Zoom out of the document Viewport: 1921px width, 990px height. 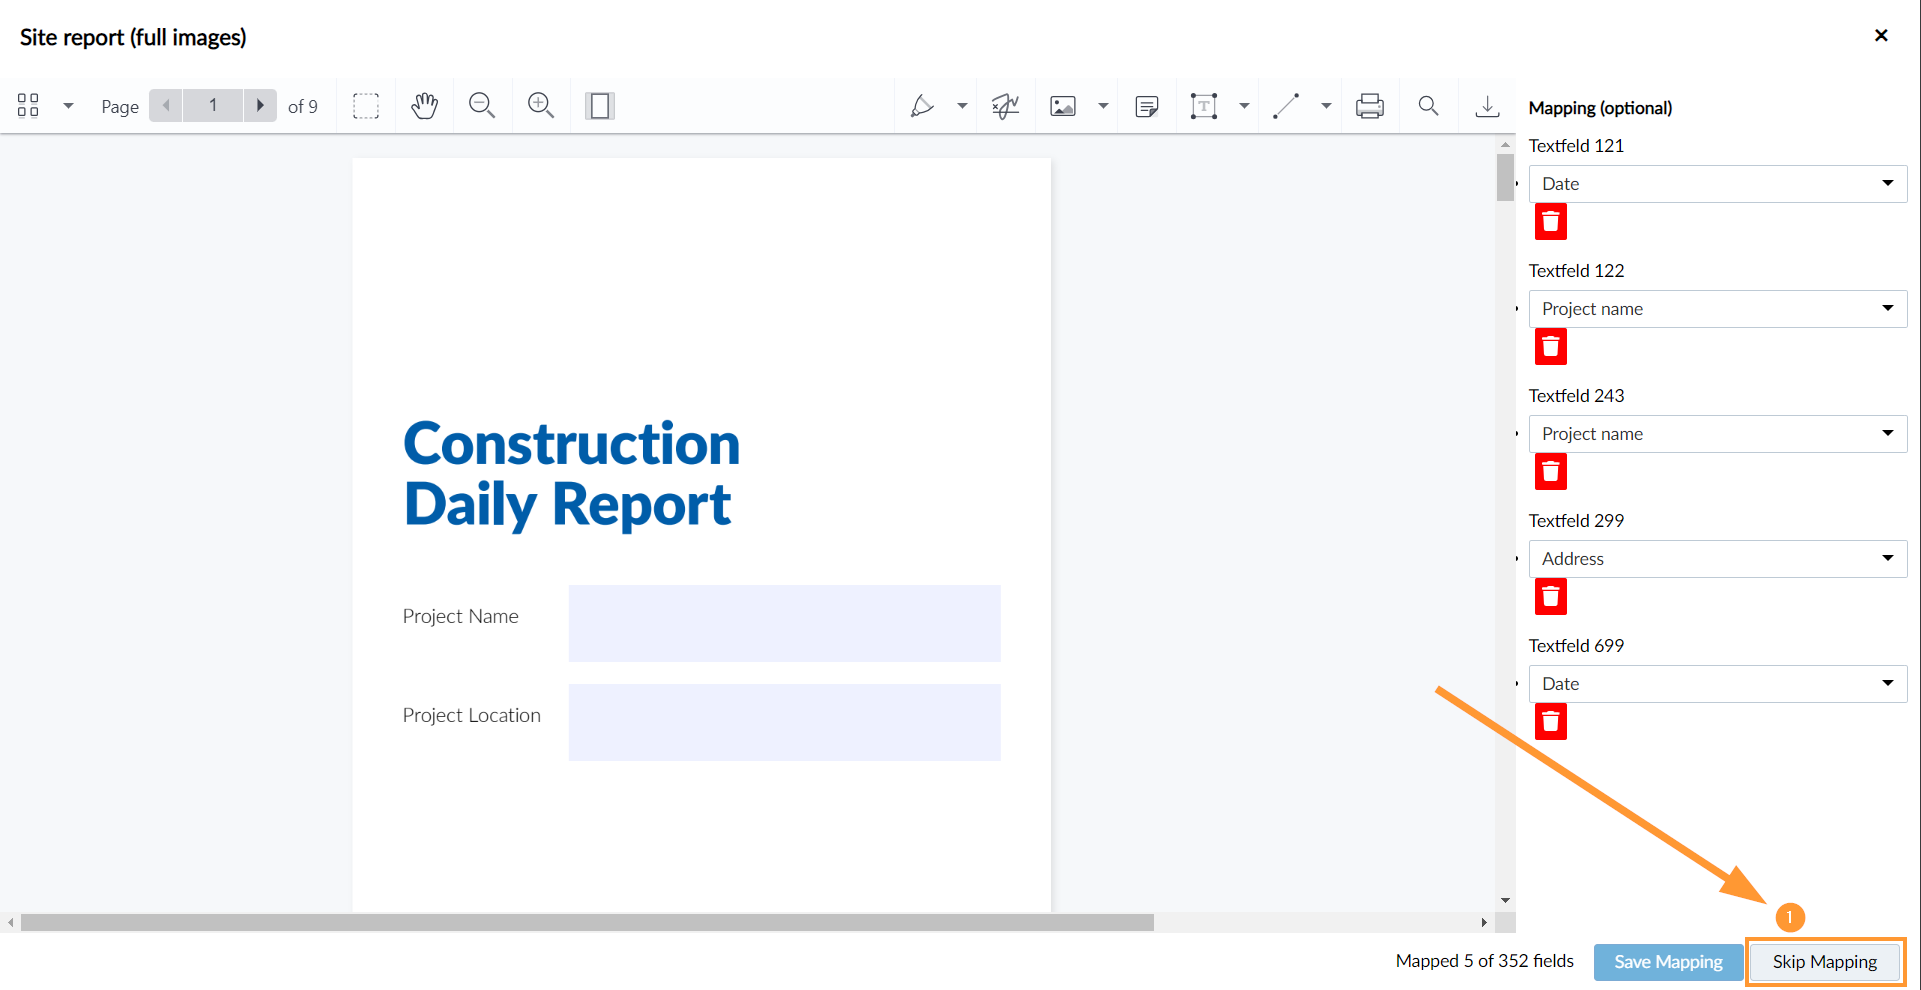pyautogui.click(x=481, y=105)
